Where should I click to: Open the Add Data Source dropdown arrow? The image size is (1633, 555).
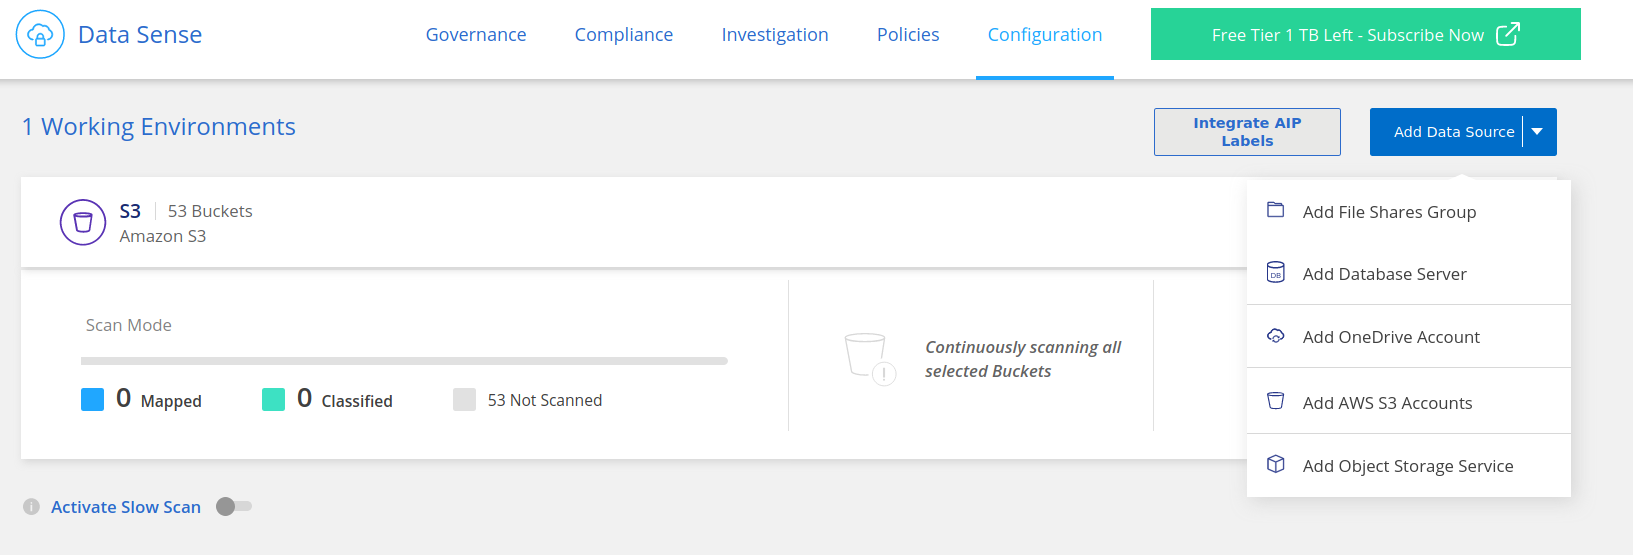pos(1538,131)
